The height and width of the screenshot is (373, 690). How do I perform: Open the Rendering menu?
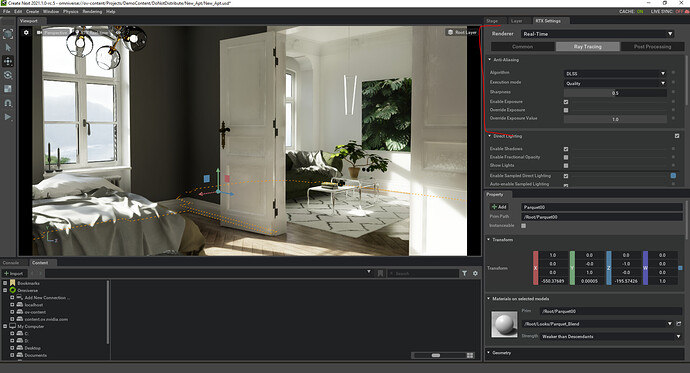[x=92, y=11]
